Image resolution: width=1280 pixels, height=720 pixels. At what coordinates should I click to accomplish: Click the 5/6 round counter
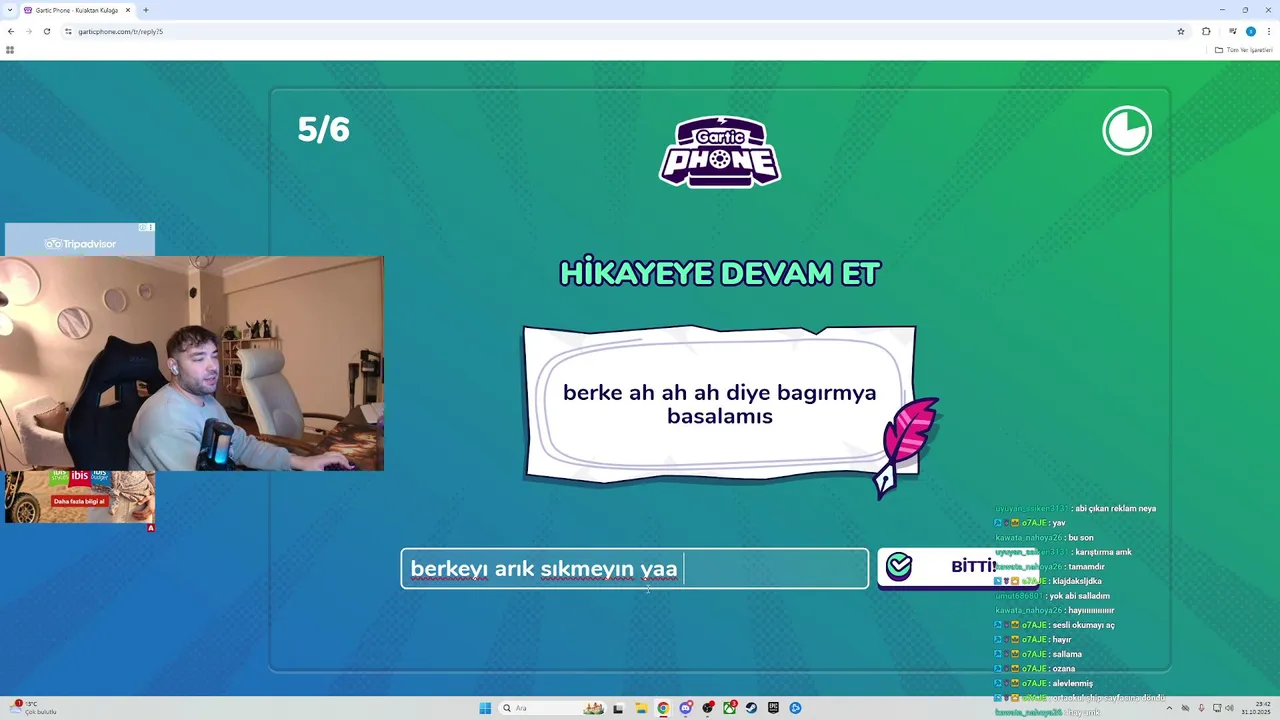click(x=323, y=129)
